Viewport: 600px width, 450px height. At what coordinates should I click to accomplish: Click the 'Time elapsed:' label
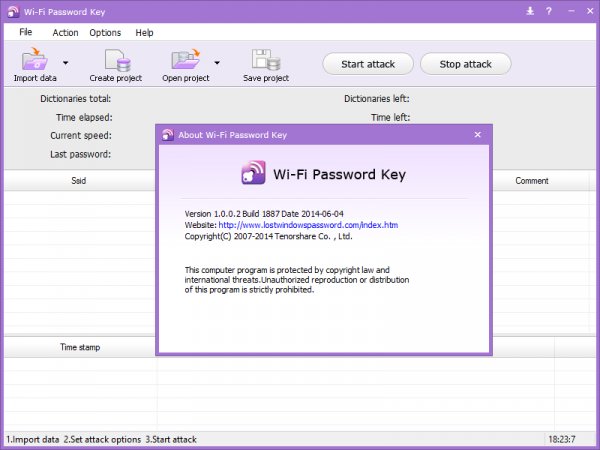coord(84,117)
